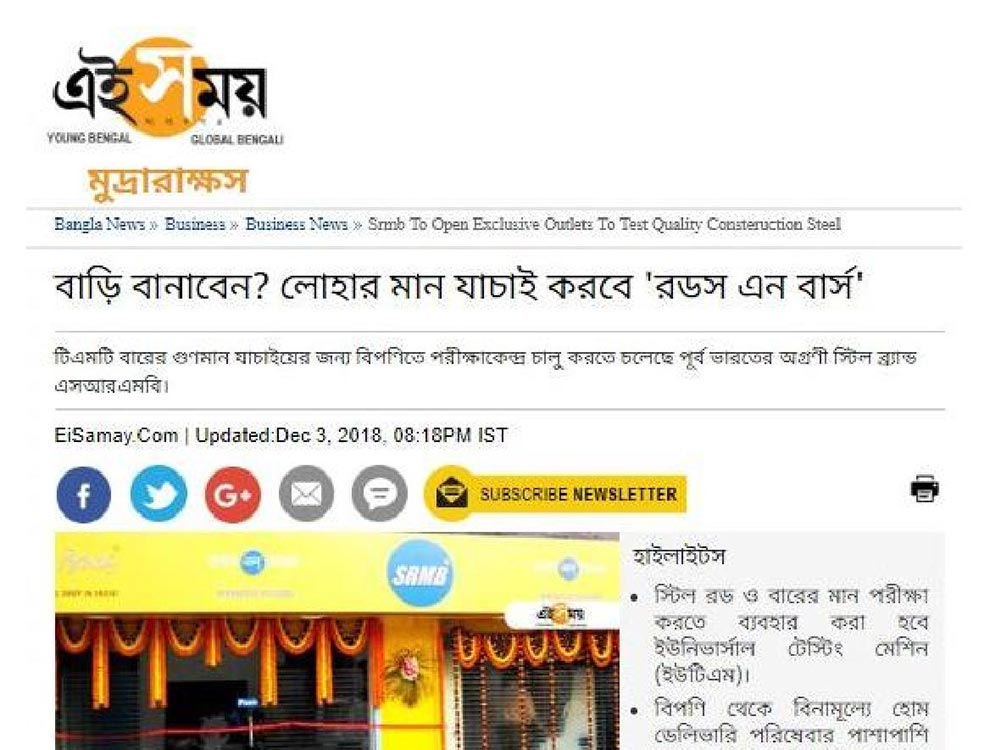Click the Ei Samay watermark on the photo

tap(561, 614)
